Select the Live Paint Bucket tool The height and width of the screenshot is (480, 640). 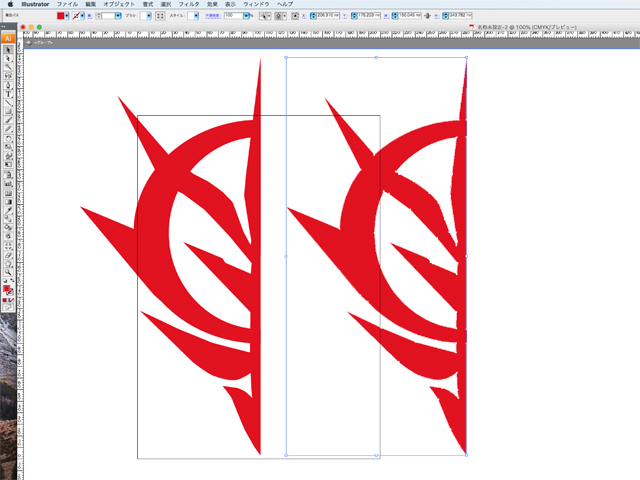[x=8, y=228]
